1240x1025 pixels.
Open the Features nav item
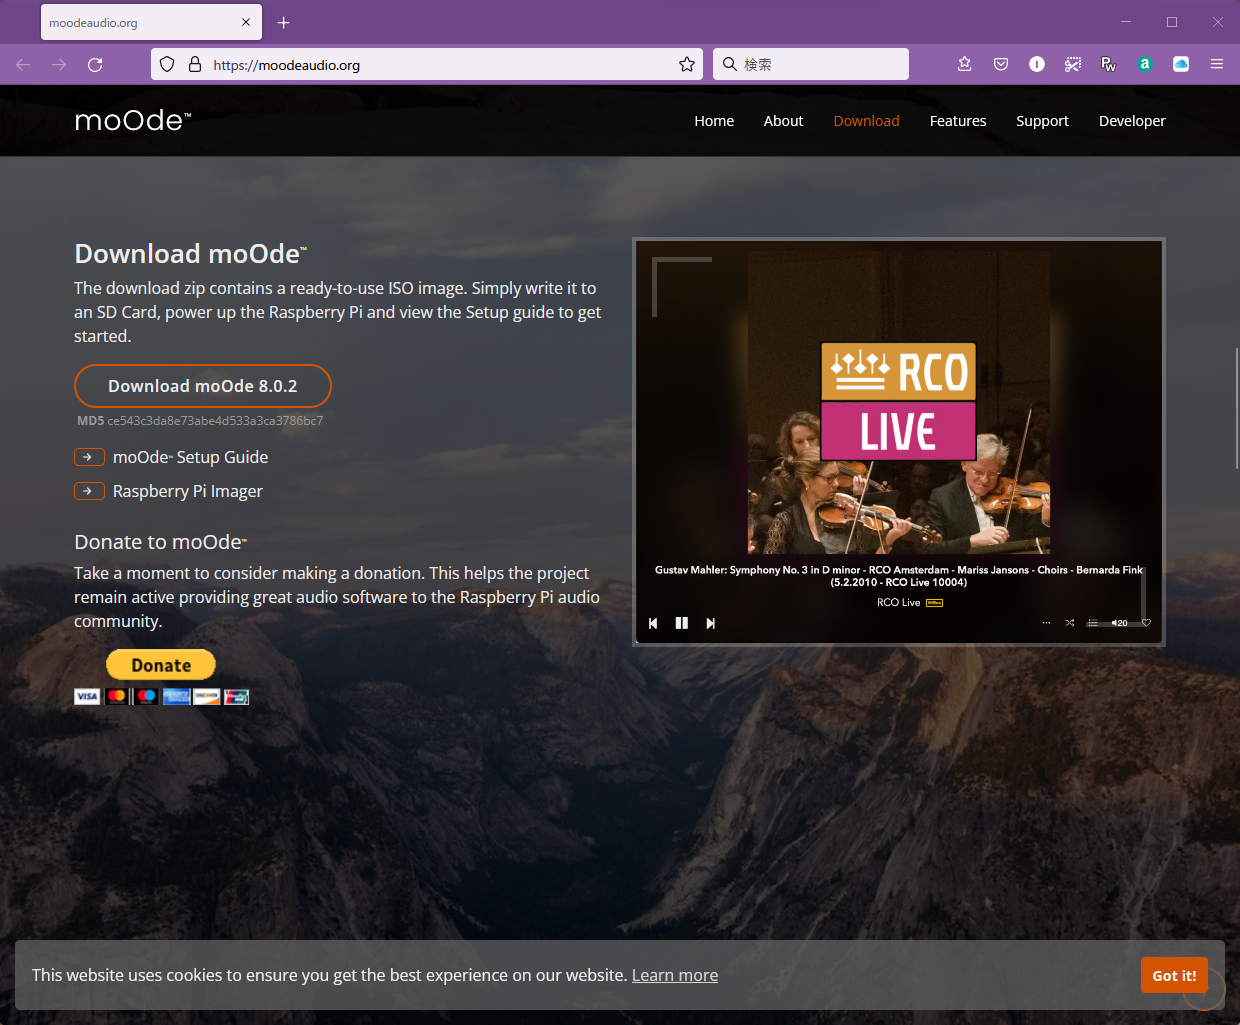(958, 121)
